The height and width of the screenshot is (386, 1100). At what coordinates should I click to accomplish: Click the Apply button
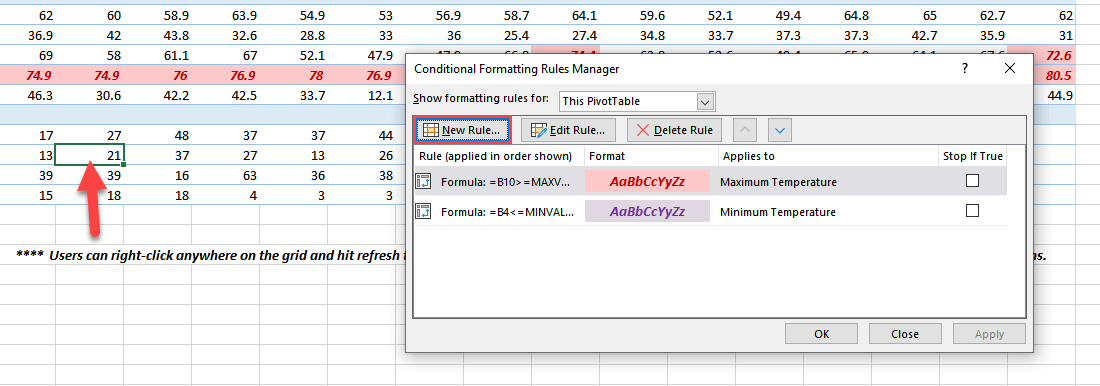(x=989, y=334)
